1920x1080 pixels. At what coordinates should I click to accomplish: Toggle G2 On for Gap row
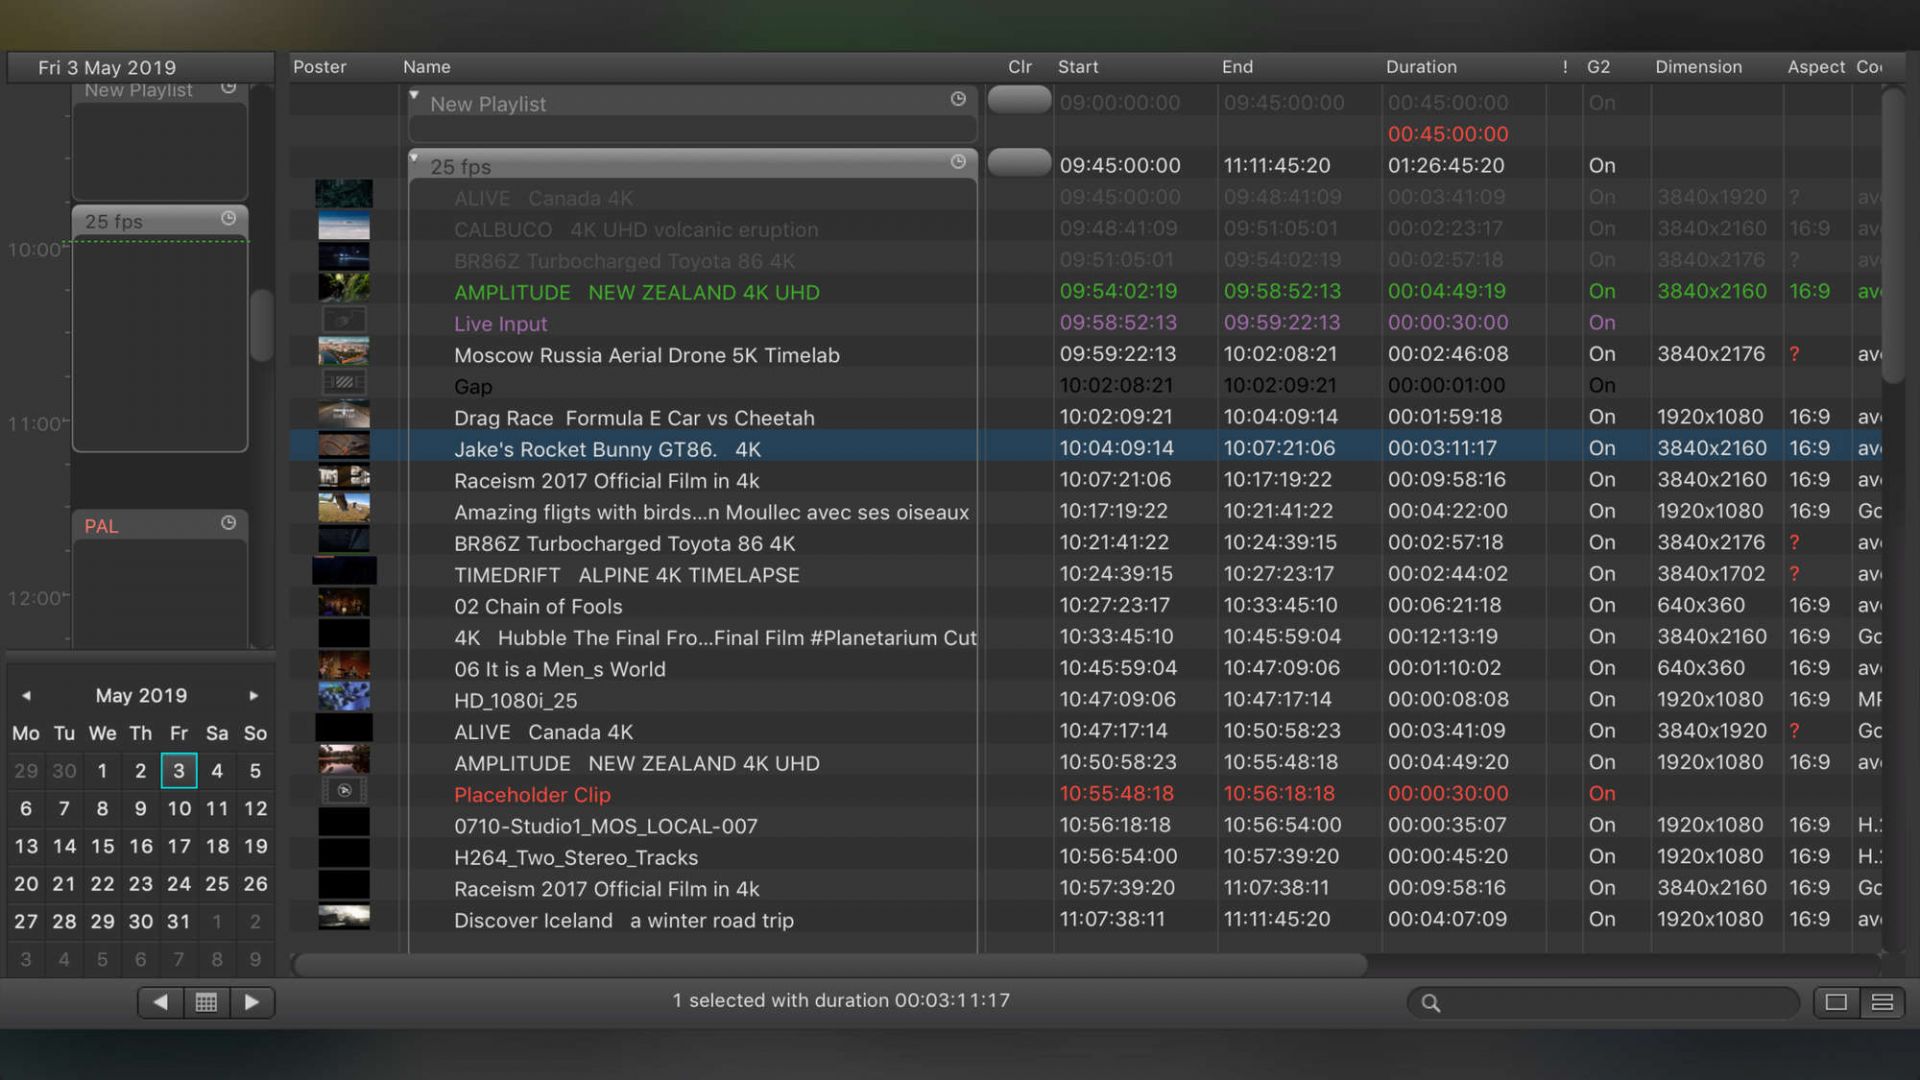click(1601, 386)
